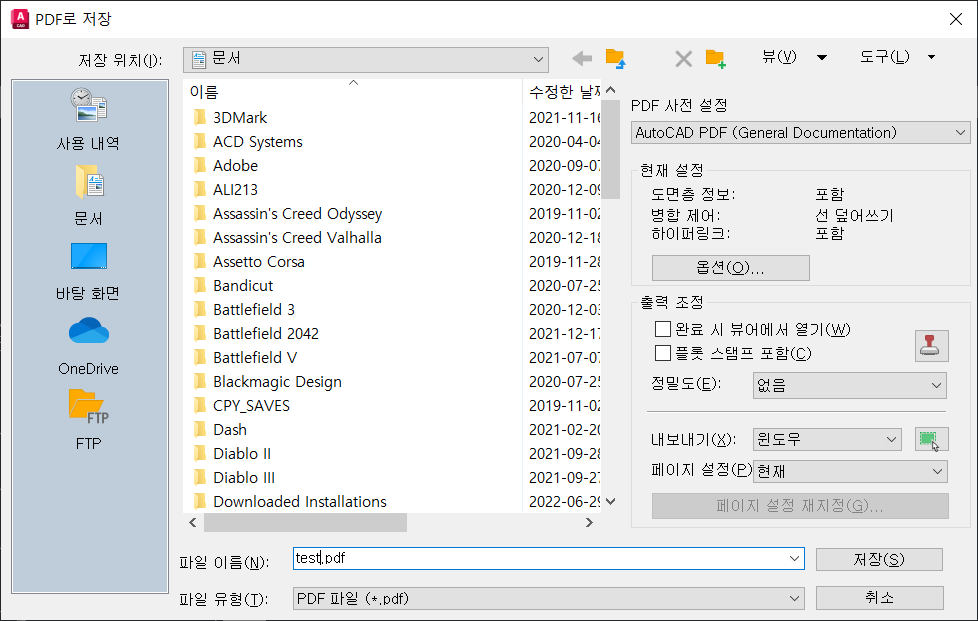The image size is (978, 621).
Task: Select the Diablo III folder
Action: click(234, 478)
